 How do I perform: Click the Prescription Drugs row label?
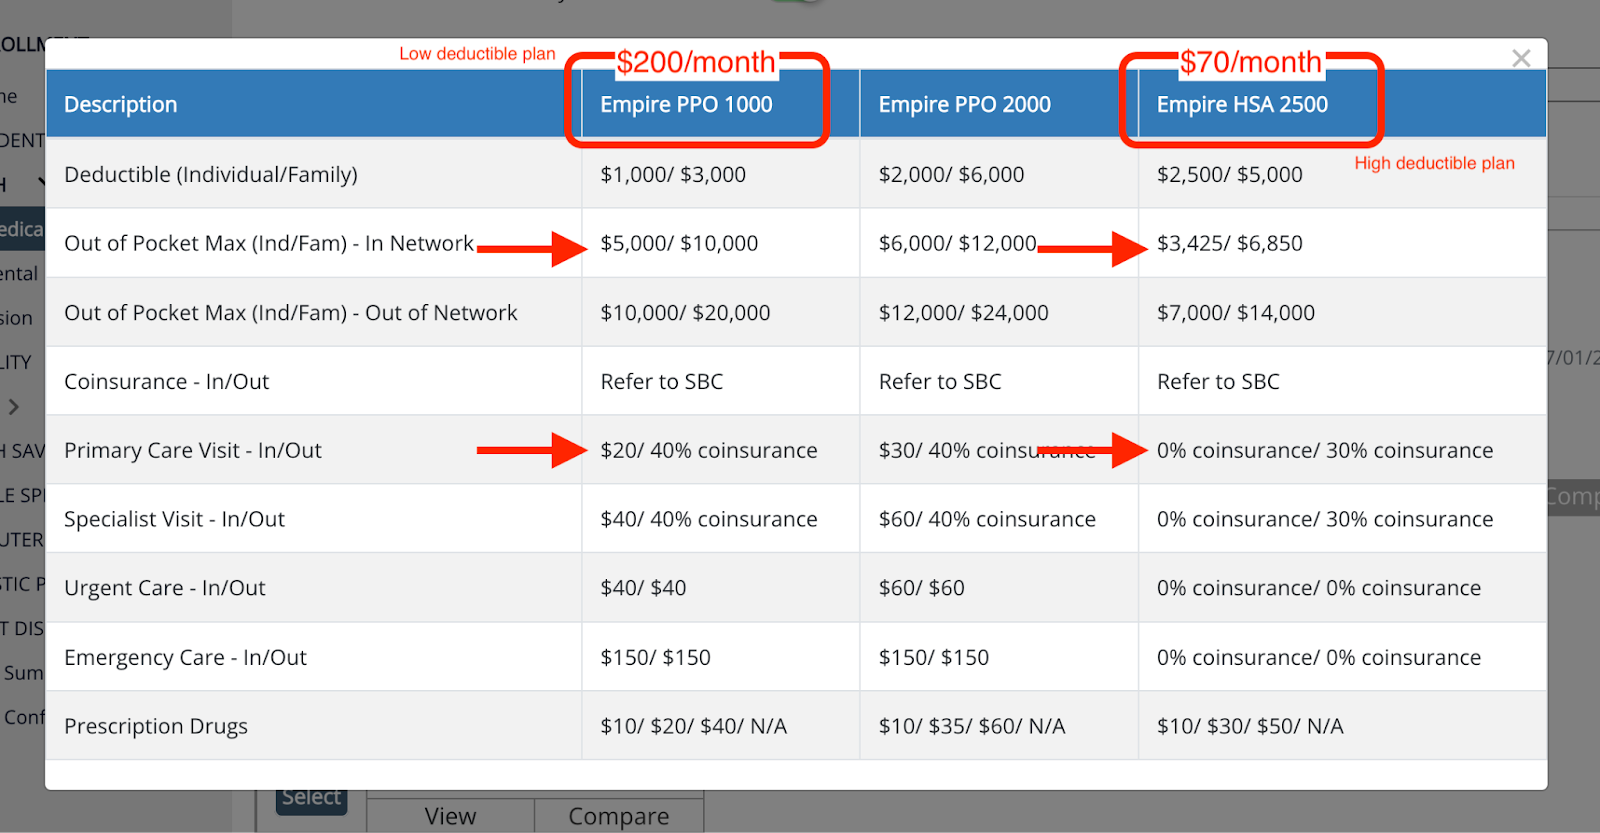click(156, 726)
